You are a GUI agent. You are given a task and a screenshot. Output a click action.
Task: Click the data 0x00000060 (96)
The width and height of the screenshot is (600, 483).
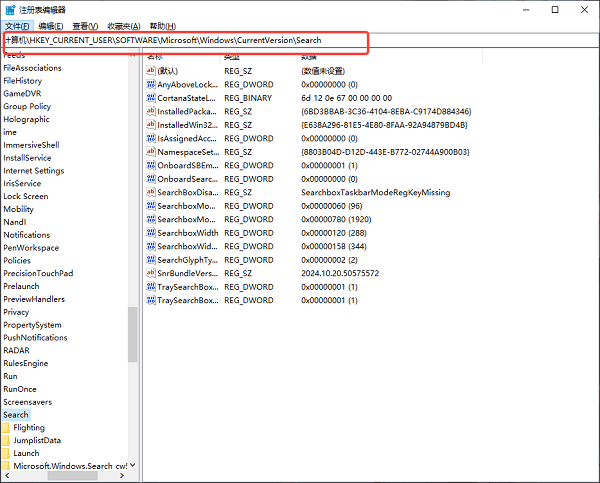click(331, 206)
